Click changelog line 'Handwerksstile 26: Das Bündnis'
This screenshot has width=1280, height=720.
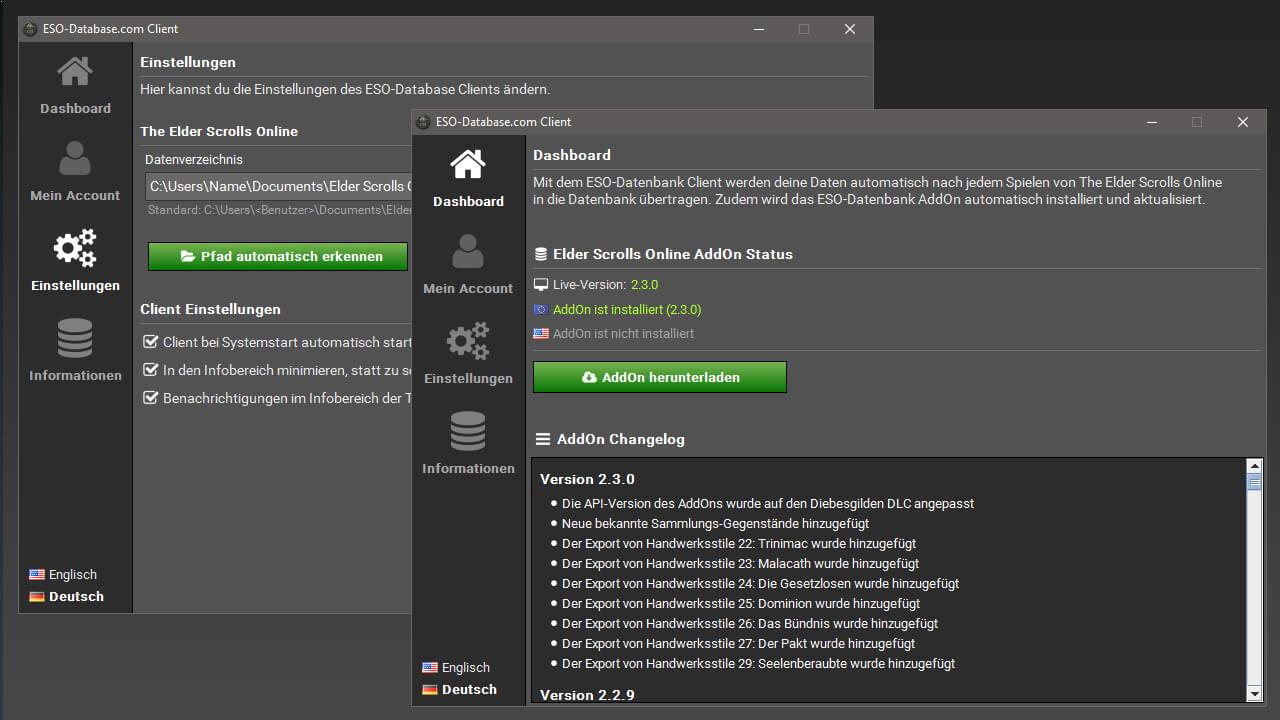[750, 624]
